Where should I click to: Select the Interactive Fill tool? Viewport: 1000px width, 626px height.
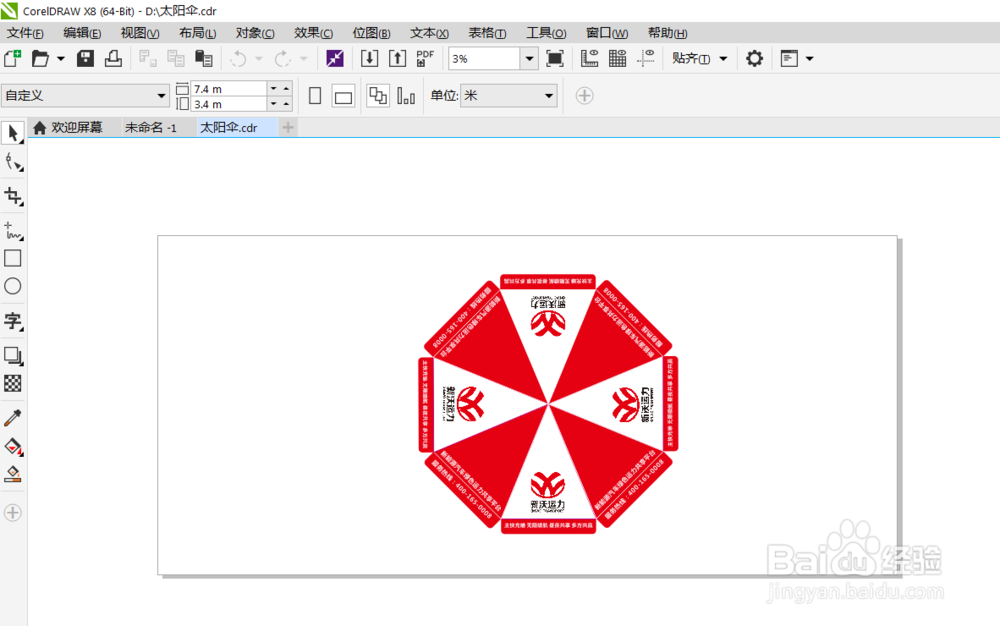pyautogui.click(x=13, y=446)
